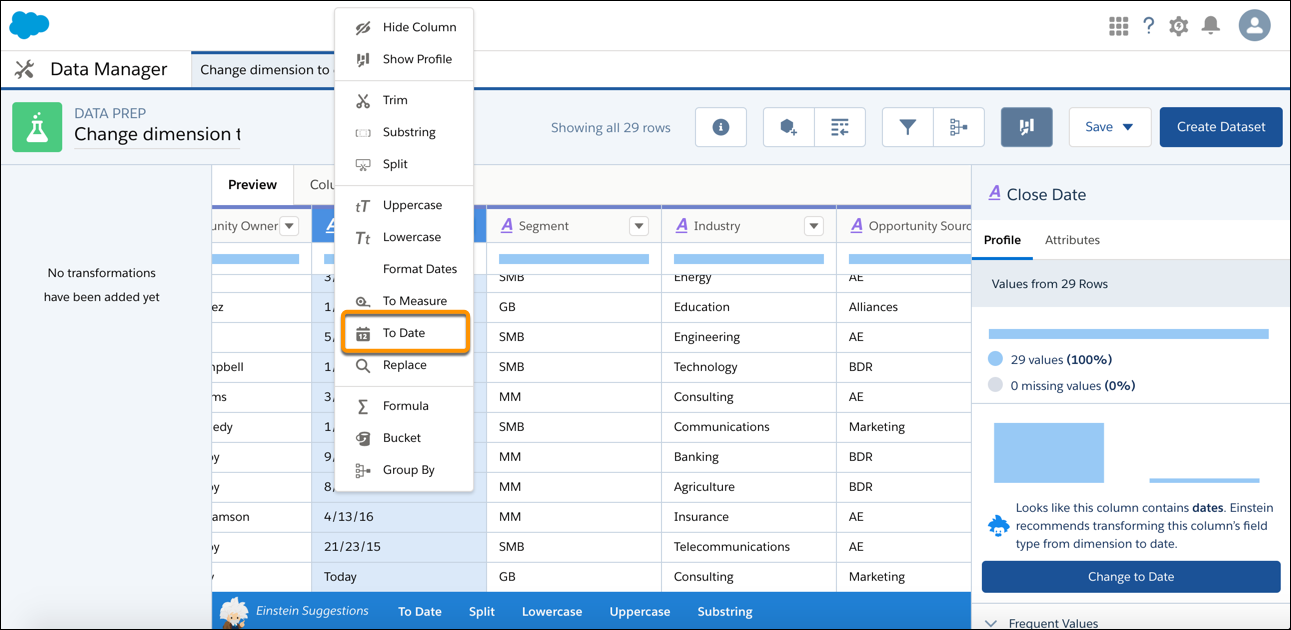This screenshot has height=630, width=1291.
Task: Click the group hierarchy icon button in toolbar
Action: pos(959,127)
